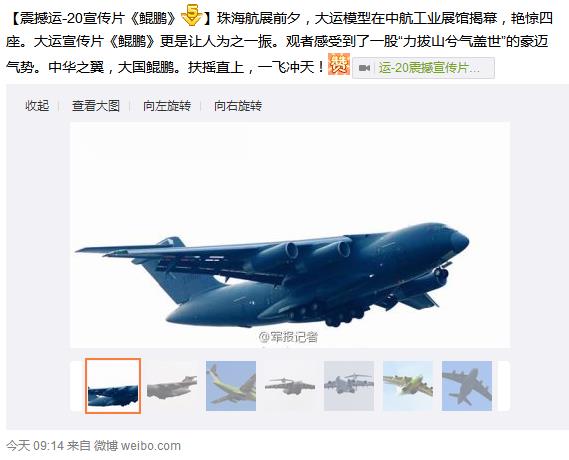This screenshot has width=569, height=460.
Task: Collapse the image with 收起
Action: (37, 106)
